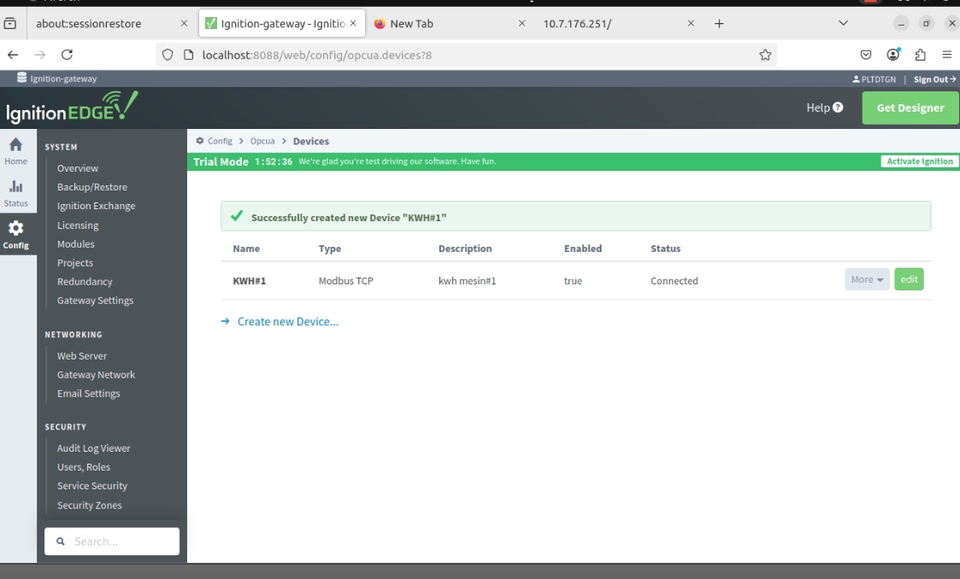960x579 pixels.
Task: Bookmark this page with star icon
Action: click(765, 55)
